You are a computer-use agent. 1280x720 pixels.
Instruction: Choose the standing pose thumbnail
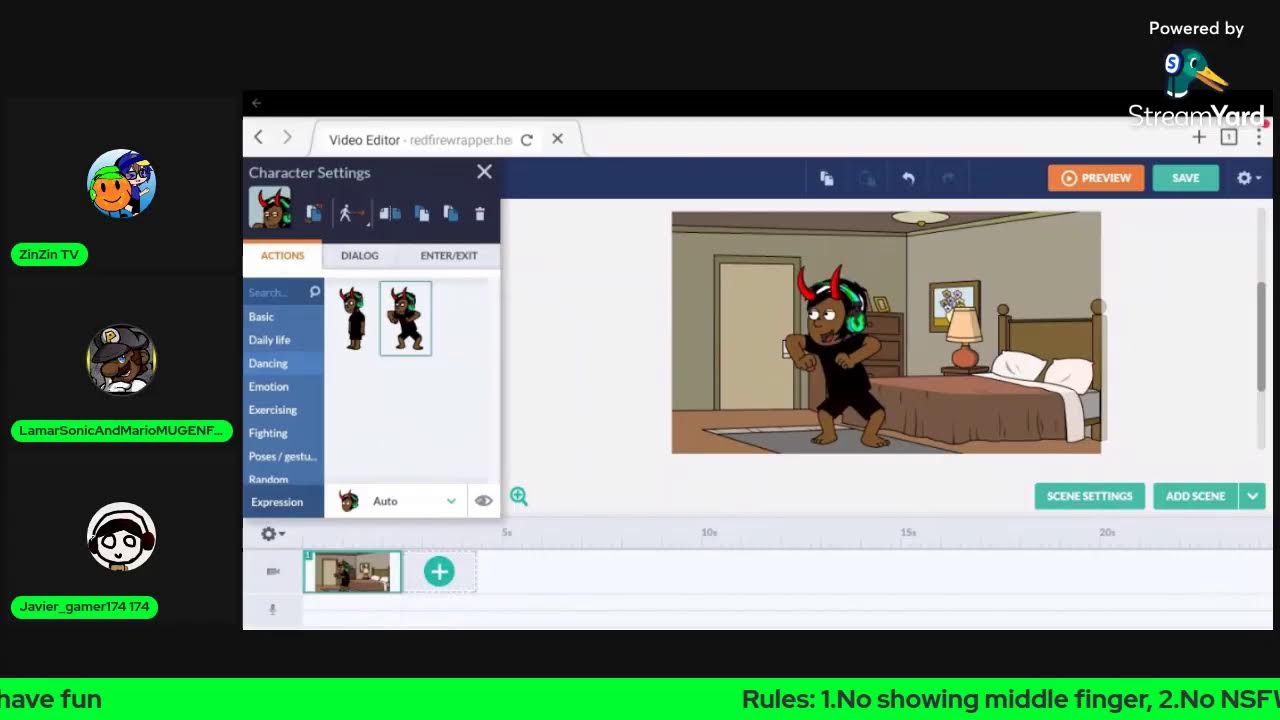[353, 318]
